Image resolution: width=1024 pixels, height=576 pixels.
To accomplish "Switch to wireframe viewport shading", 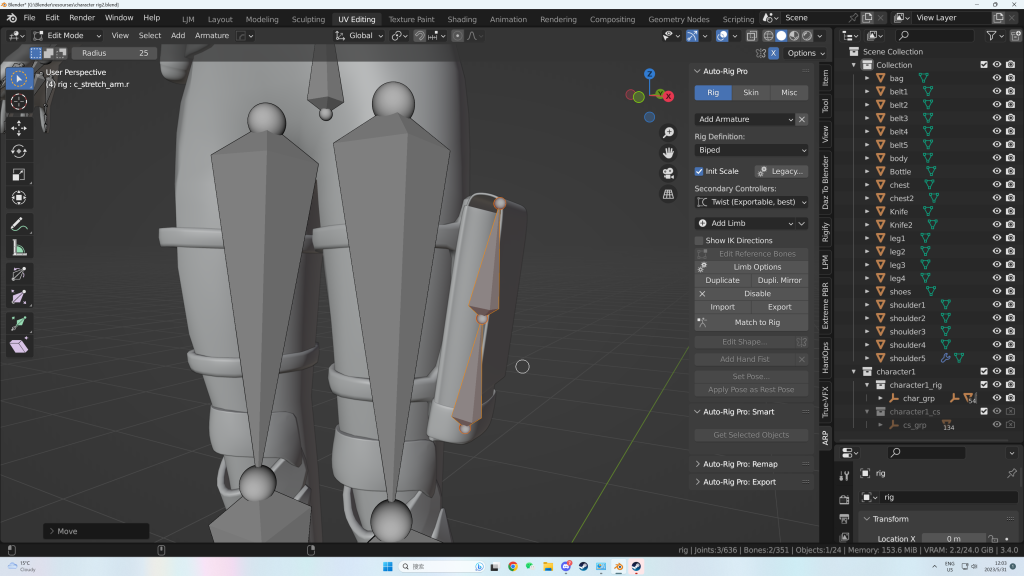I will [768, 36].
